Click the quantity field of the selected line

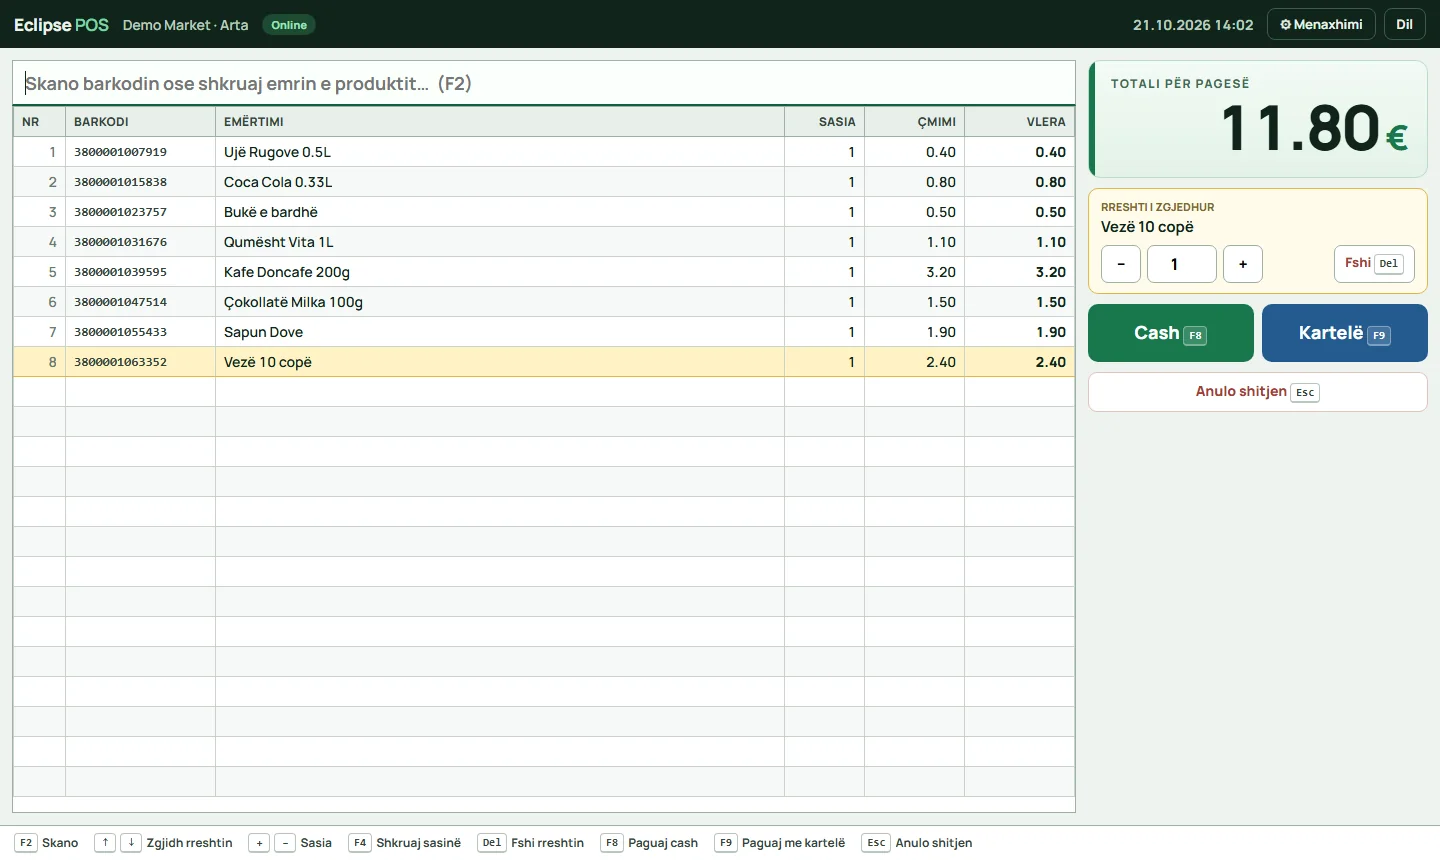[x=1182, y=264]
